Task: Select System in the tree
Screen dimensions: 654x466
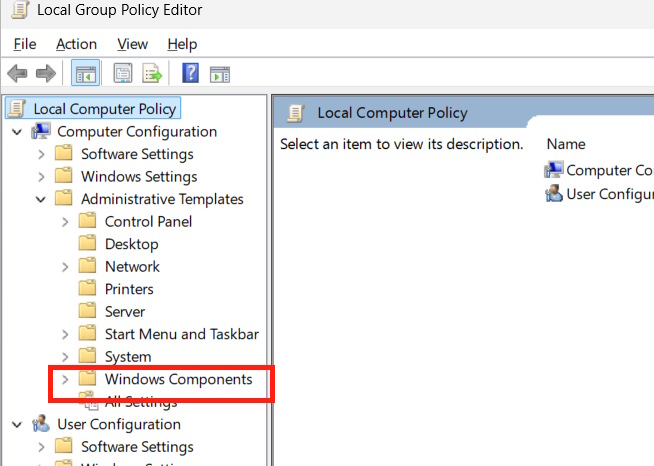Action: click(x=128, y=357)
